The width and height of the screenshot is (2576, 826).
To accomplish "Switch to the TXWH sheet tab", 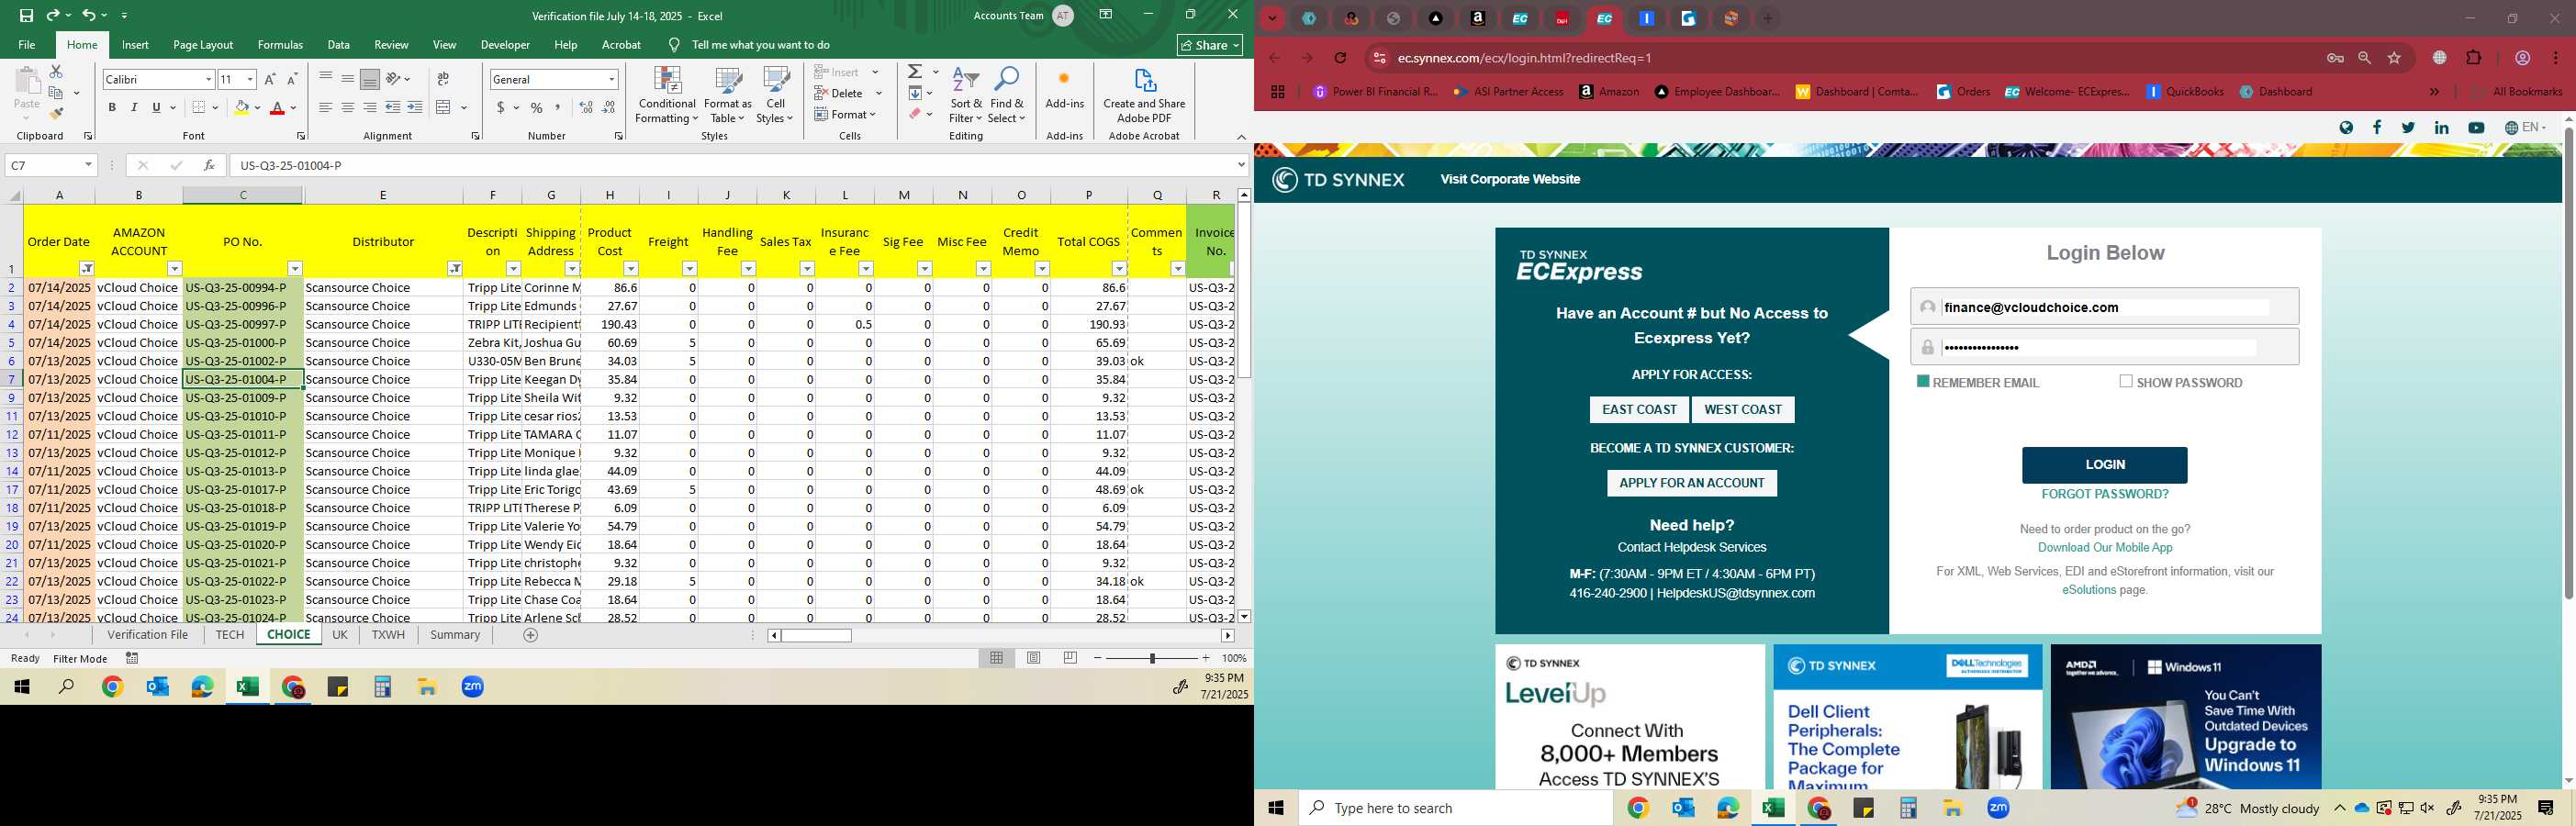I will 388,635.
